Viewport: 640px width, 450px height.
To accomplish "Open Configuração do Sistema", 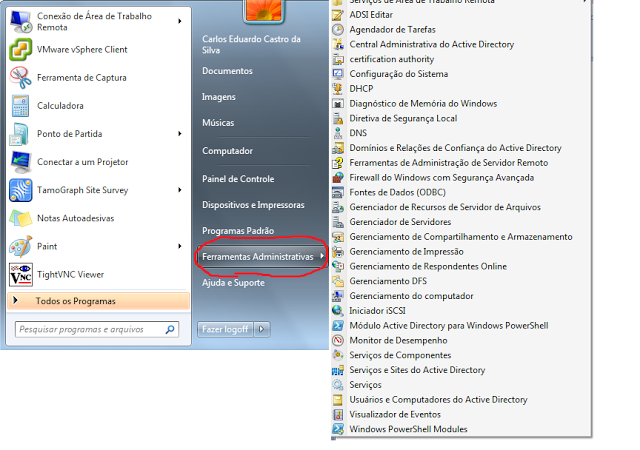I will (398, 74).
